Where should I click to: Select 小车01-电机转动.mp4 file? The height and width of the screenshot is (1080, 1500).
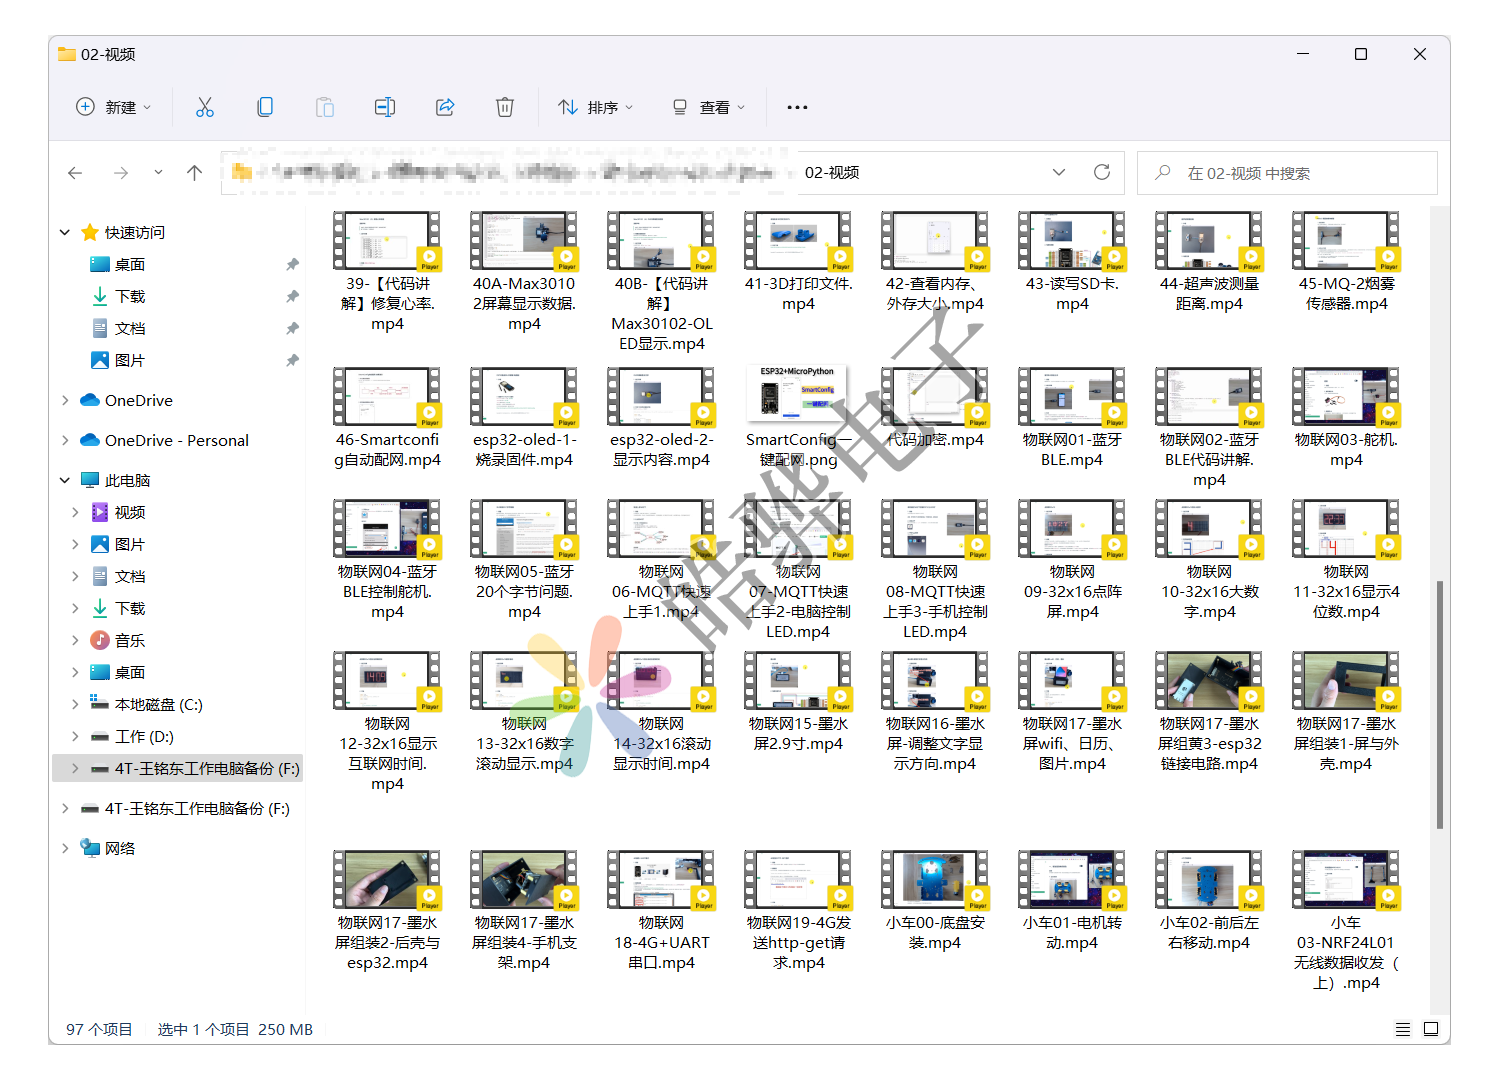tap(1072, 901)
